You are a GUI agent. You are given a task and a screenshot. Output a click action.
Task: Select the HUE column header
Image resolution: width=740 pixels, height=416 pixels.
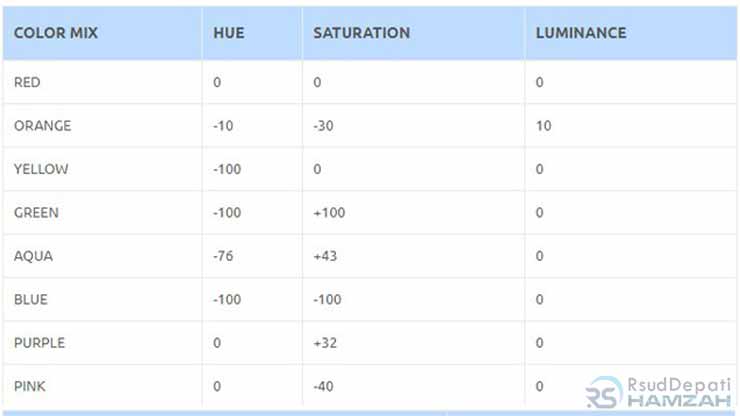(x=228, y=33)
